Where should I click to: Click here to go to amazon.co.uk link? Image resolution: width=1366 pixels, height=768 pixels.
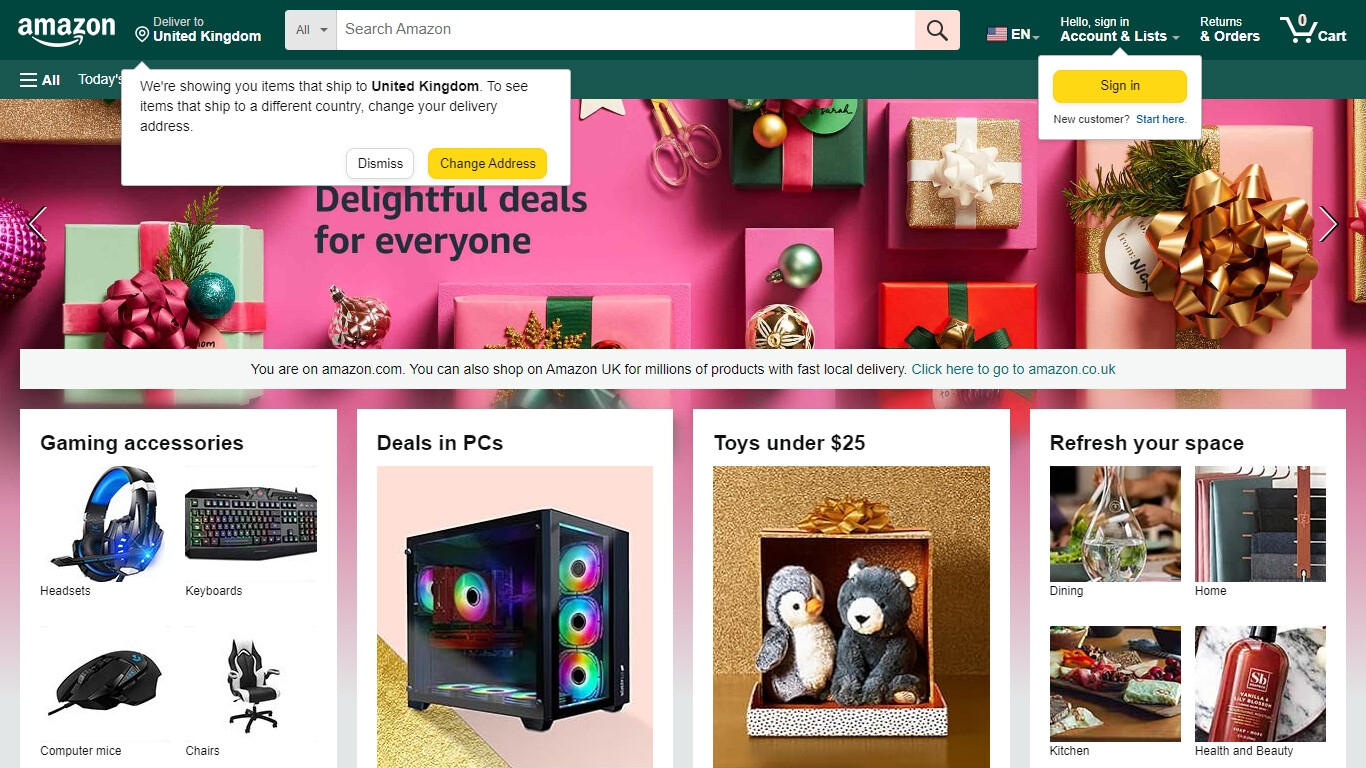[1013, 369]
